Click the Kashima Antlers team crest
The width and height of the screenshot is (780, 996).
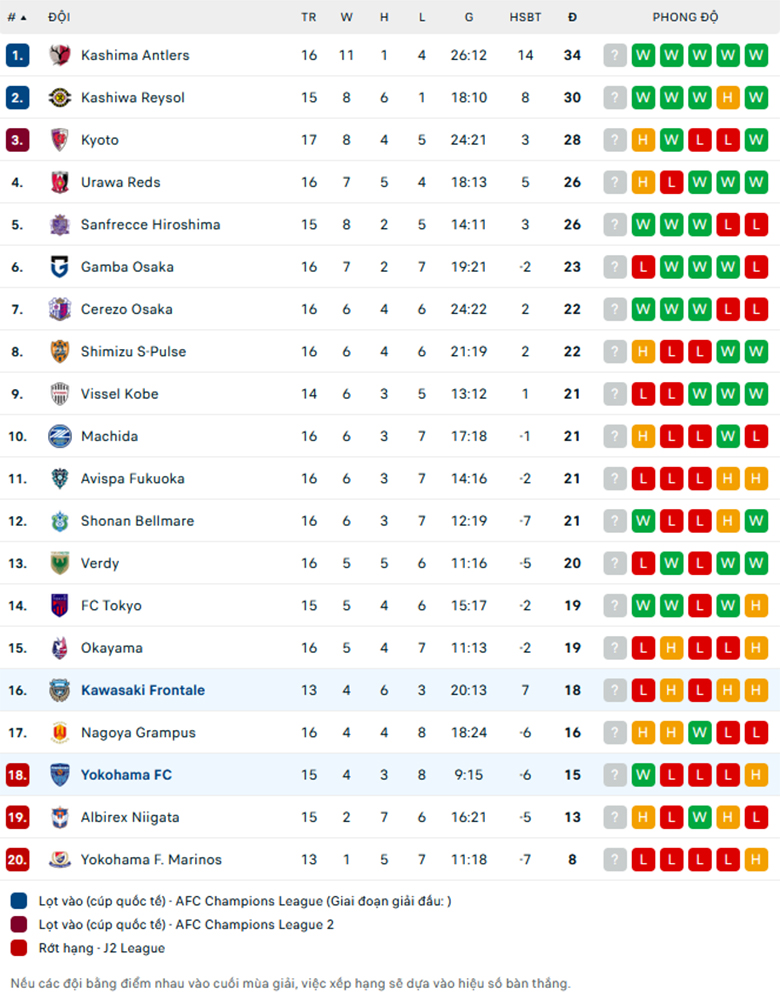click(60, 55)
